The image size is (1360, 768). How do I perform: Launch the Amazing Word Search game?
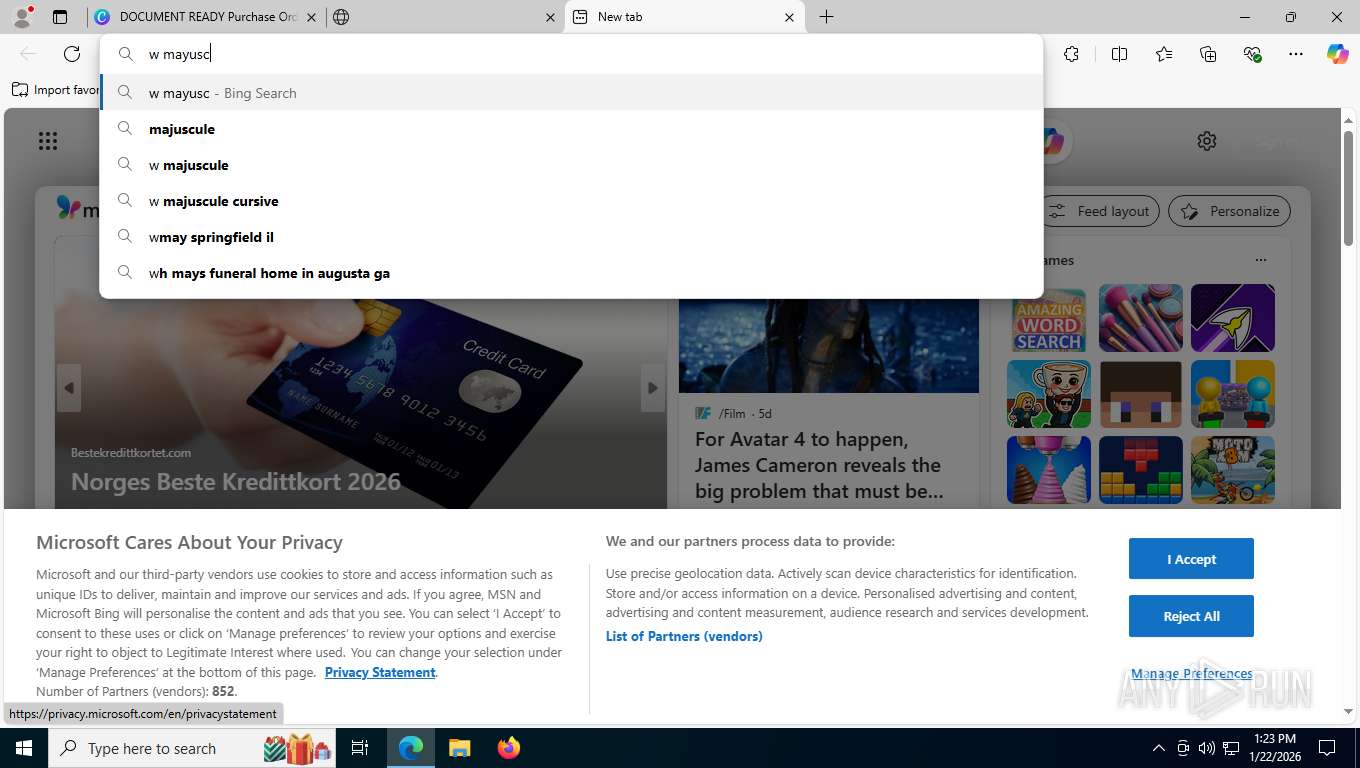pos(1048,318)
